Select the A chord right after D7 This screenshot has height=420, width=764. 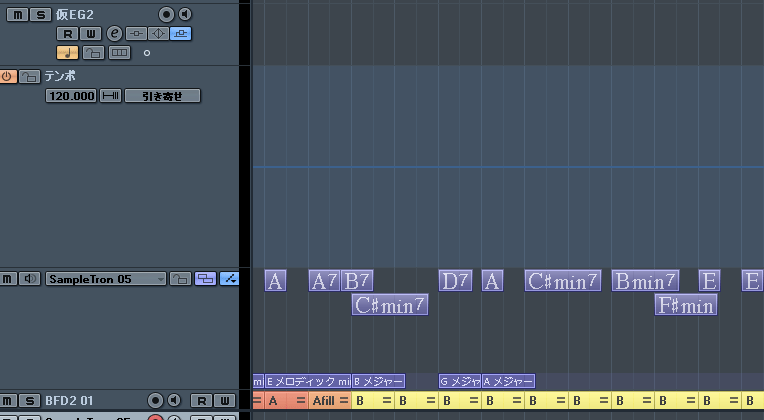pos(493,281)
